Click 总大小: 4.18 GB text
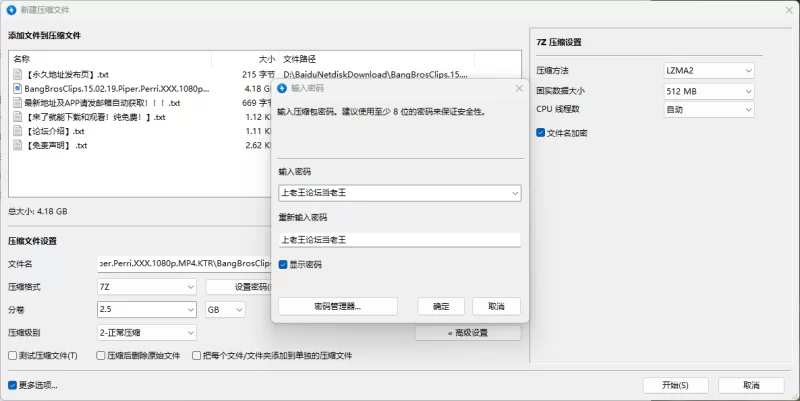This screenshot has height=401, width=800. click(38, 211)
